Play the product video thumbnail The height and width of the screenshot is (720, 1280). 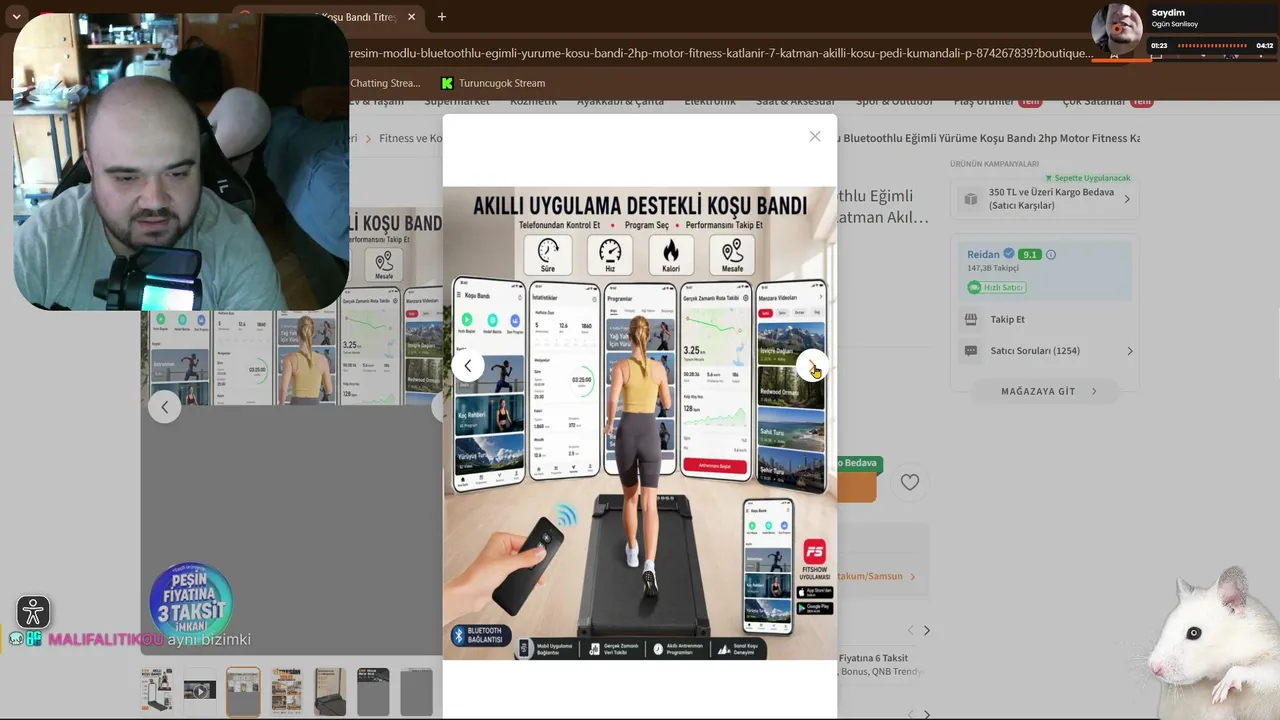tap(200, 691)
